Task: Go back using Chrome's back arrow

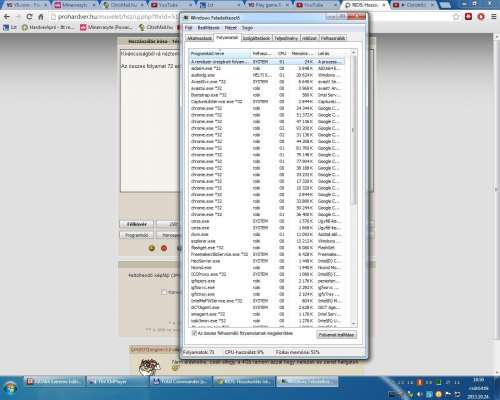Action: 6,17
